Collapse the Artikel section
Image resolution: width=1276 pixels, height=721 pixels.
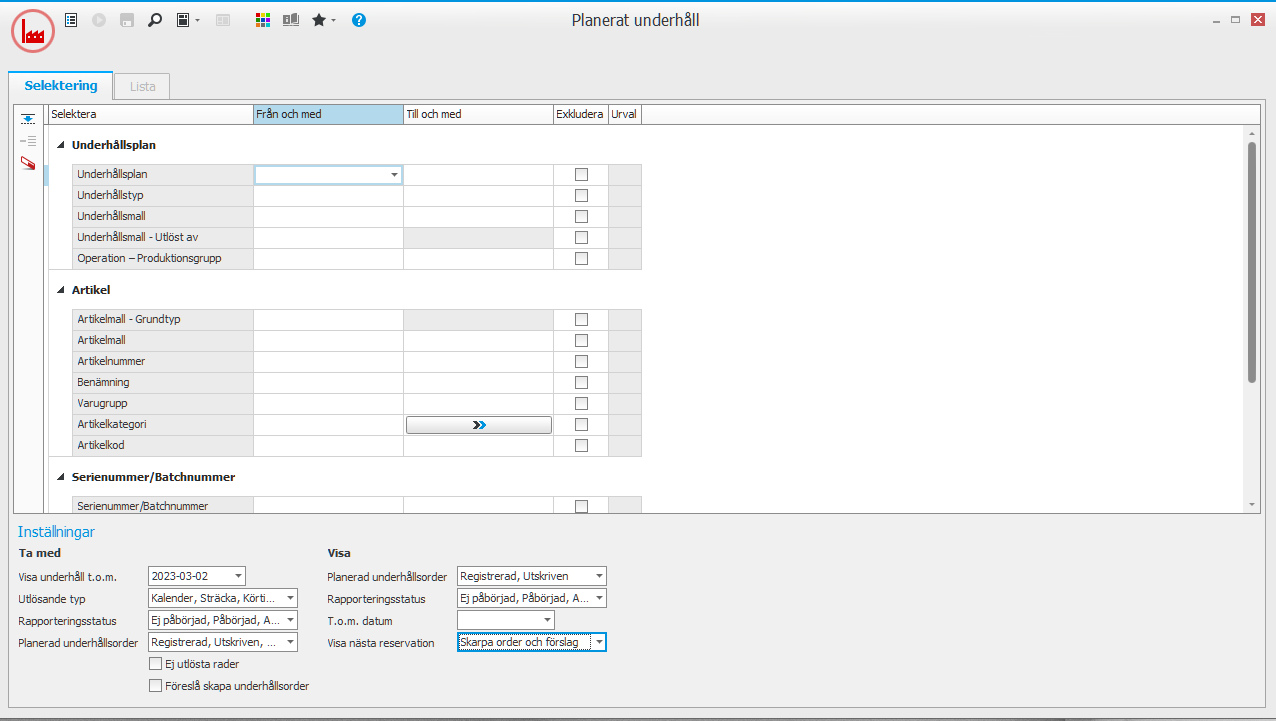62,290
